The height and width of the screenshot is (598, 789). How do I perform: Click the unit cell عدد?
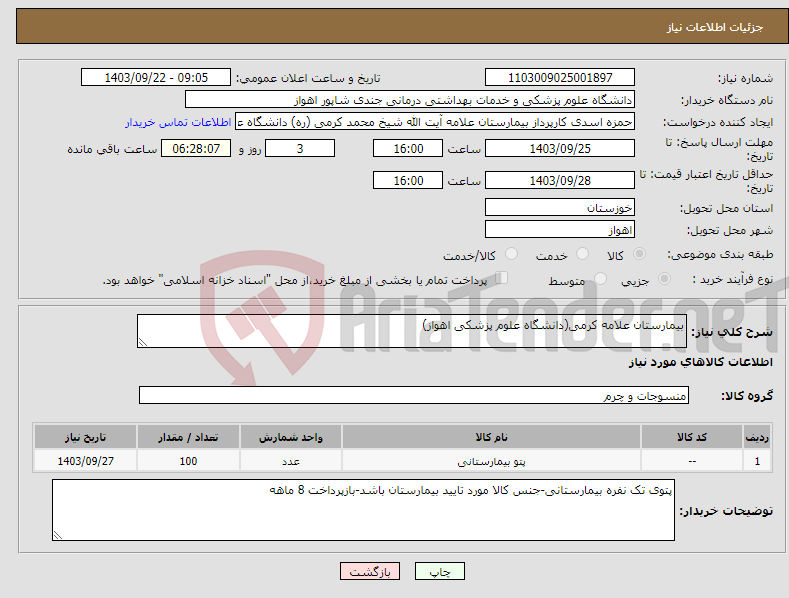(291, 461)
